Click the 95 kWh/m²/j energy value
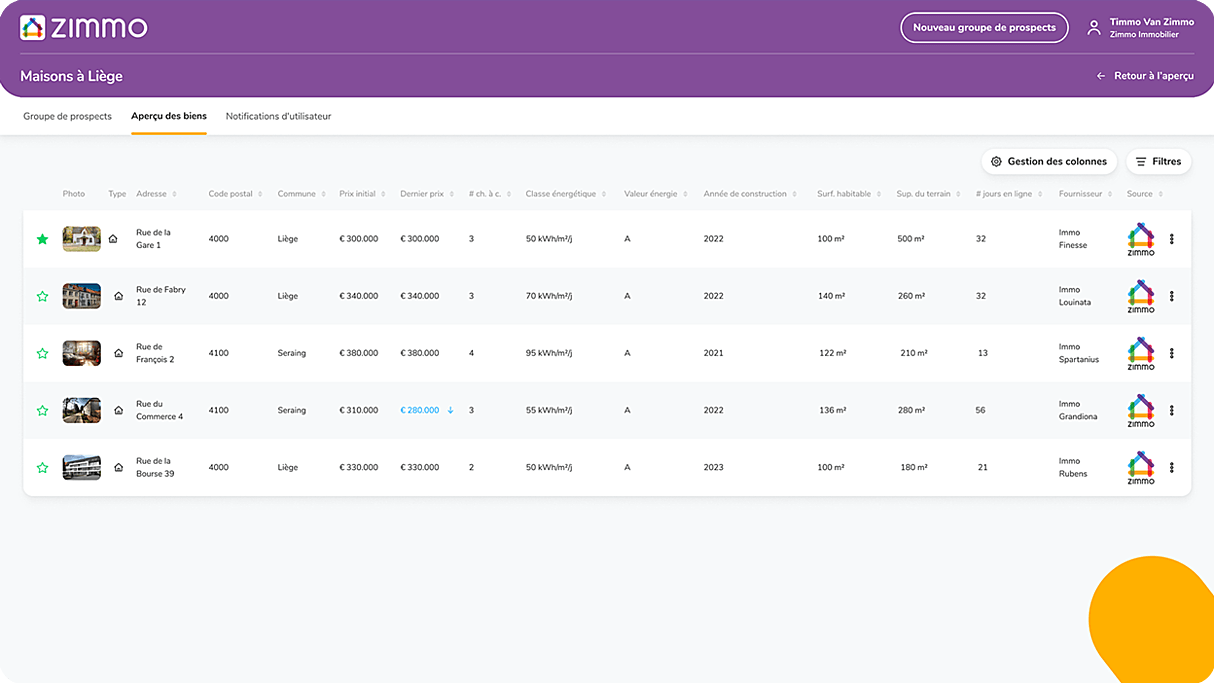1214x683 pixels. click(x=549, y=353)
